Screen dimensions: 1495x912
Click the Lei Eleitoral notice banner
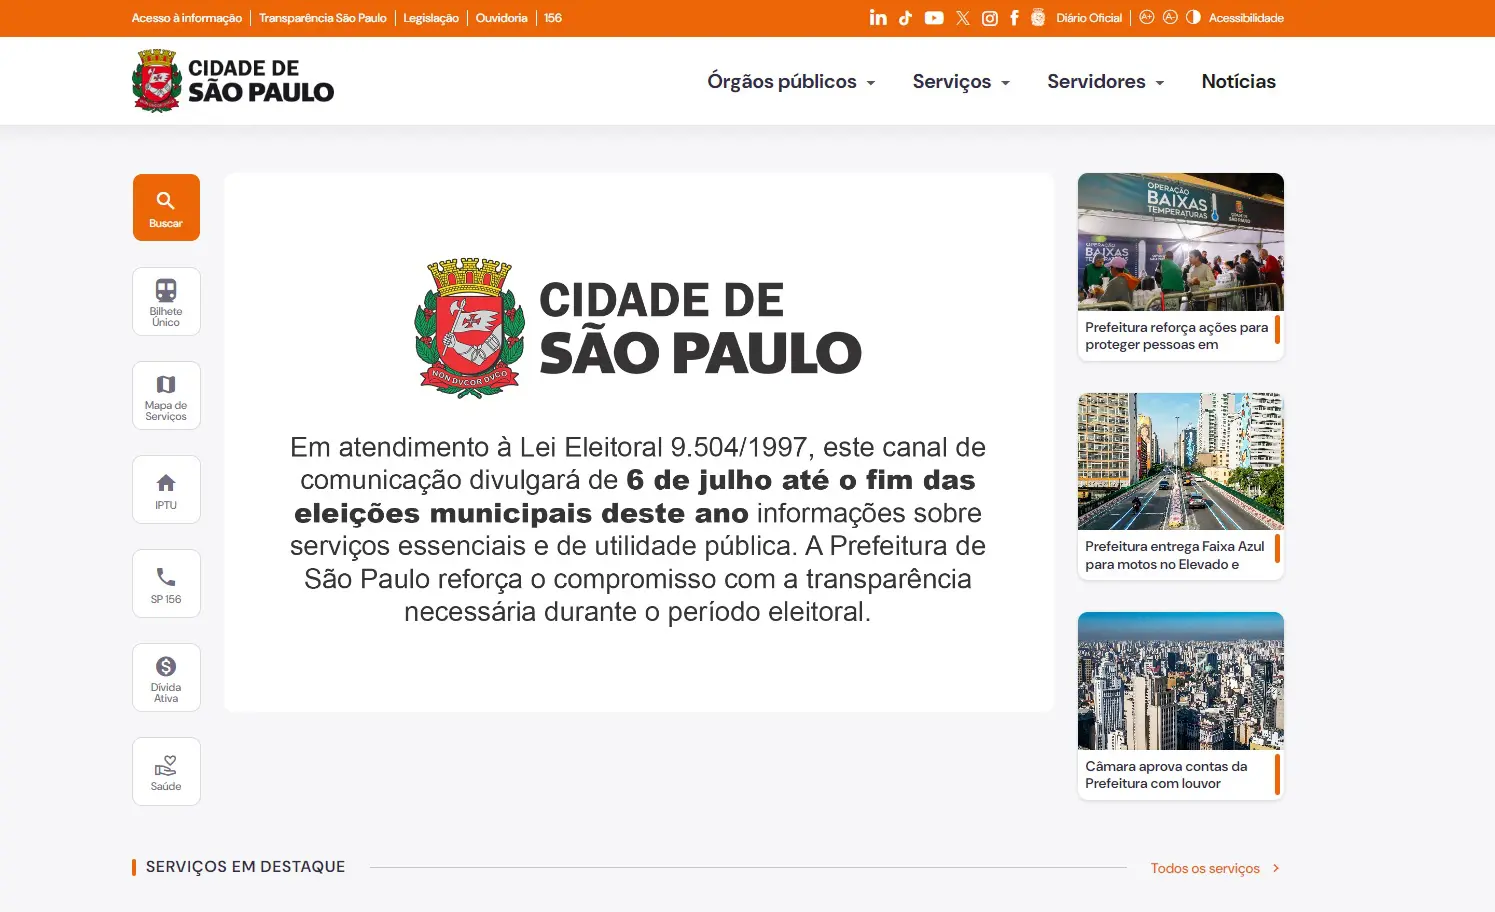pos(639,442)
